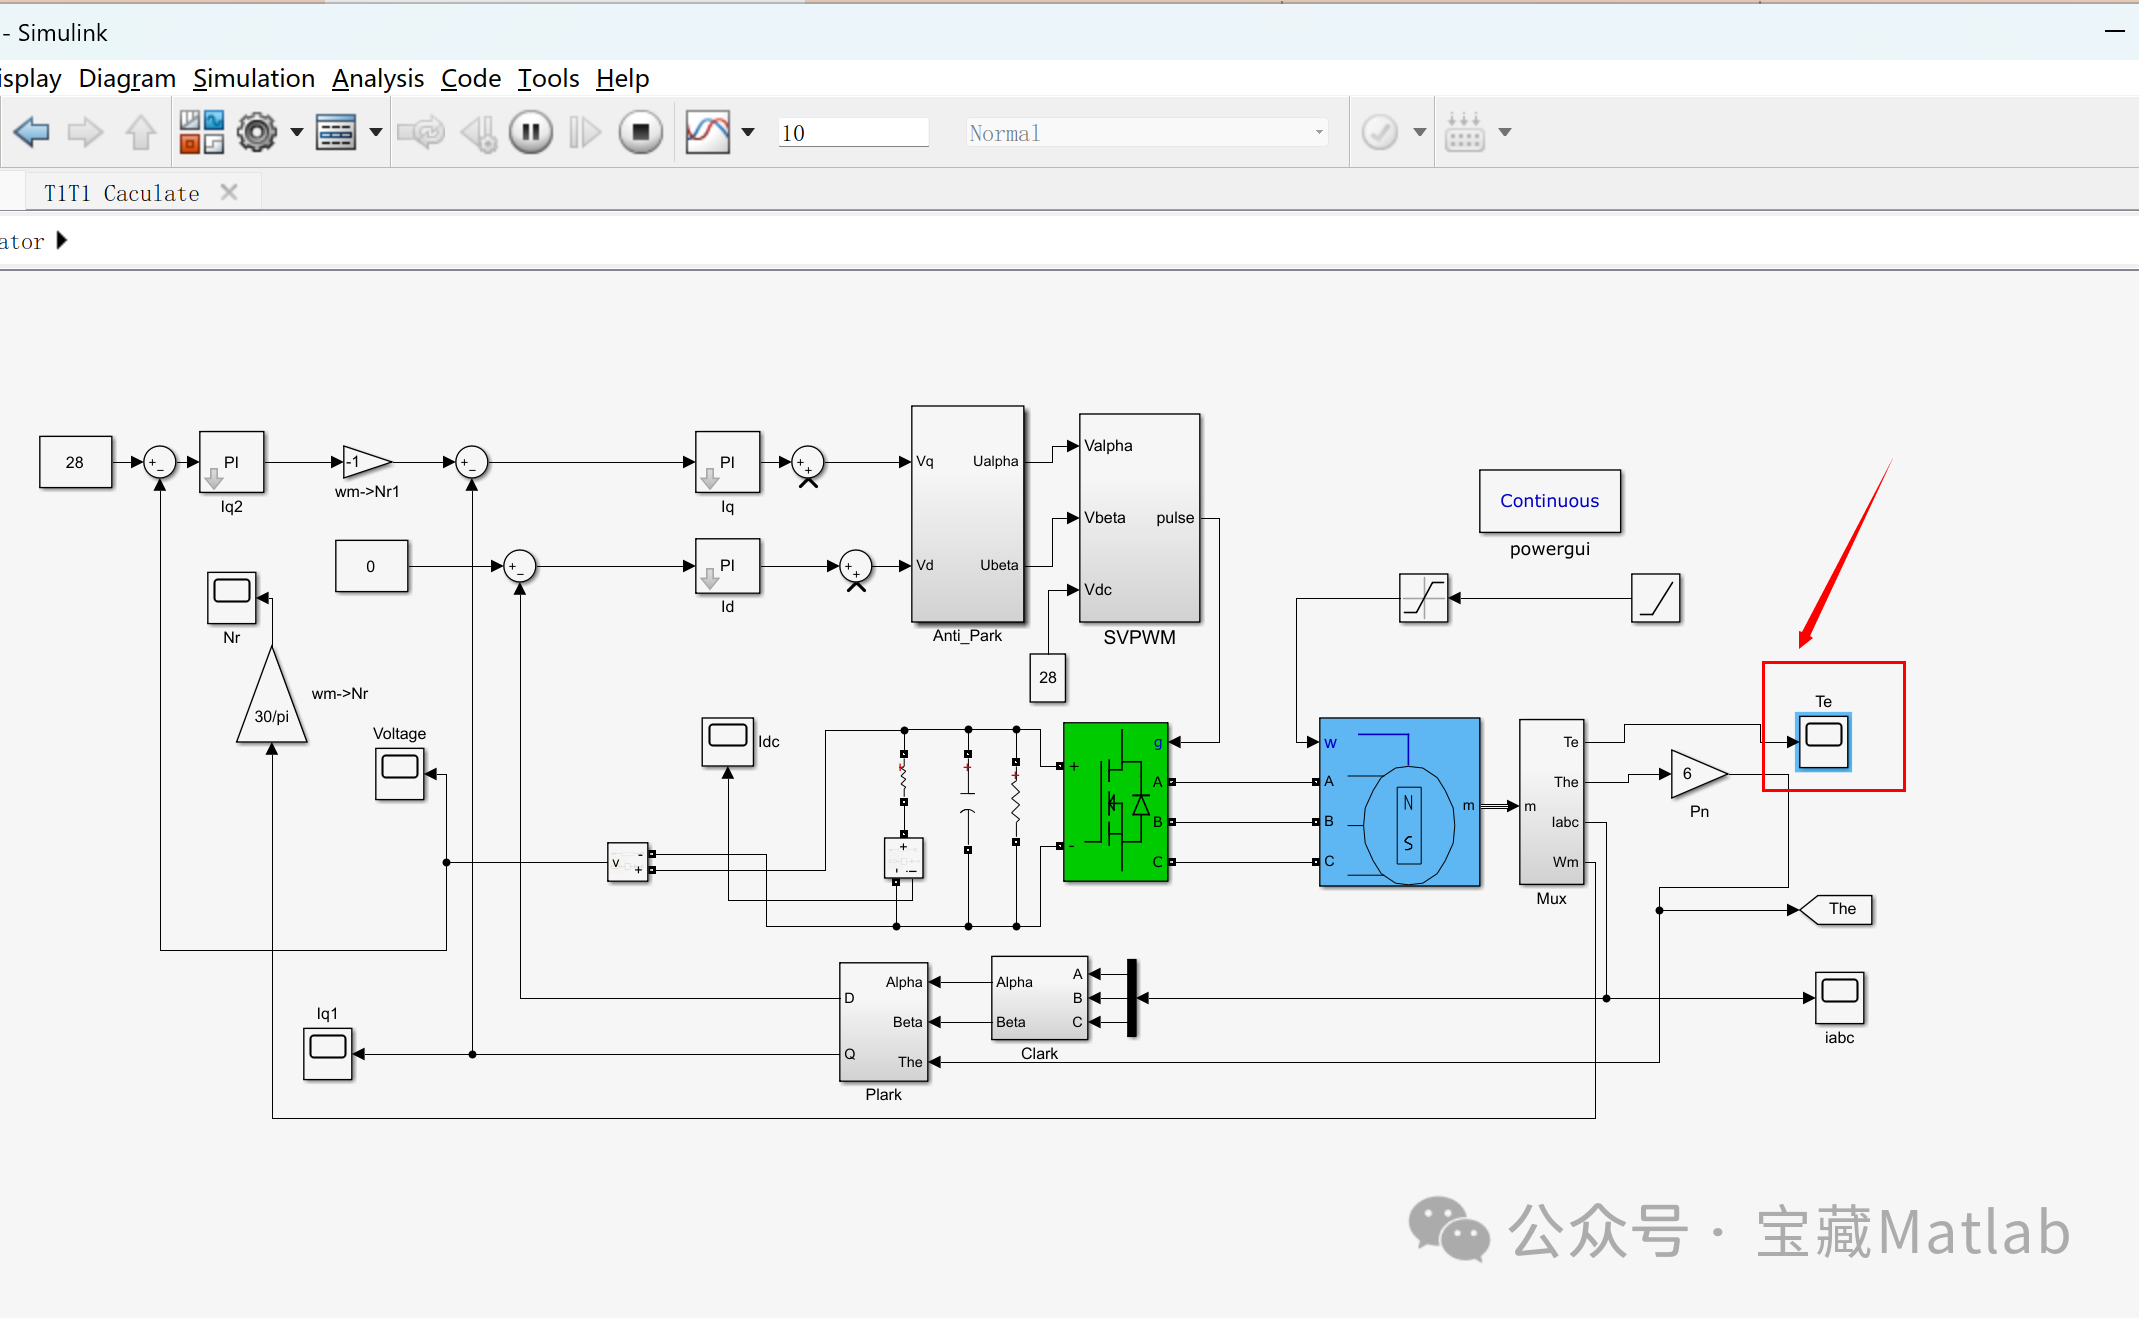Screen dimensions: 2139x1318
Task: Select the Anti_Park subsystem block
Action: tap(968, 514)
